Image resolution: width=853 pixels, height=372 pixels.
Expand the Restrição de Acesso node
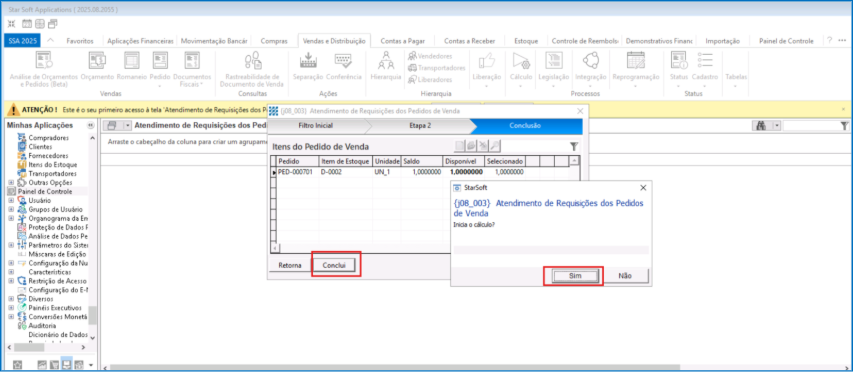tap(10, 281)
